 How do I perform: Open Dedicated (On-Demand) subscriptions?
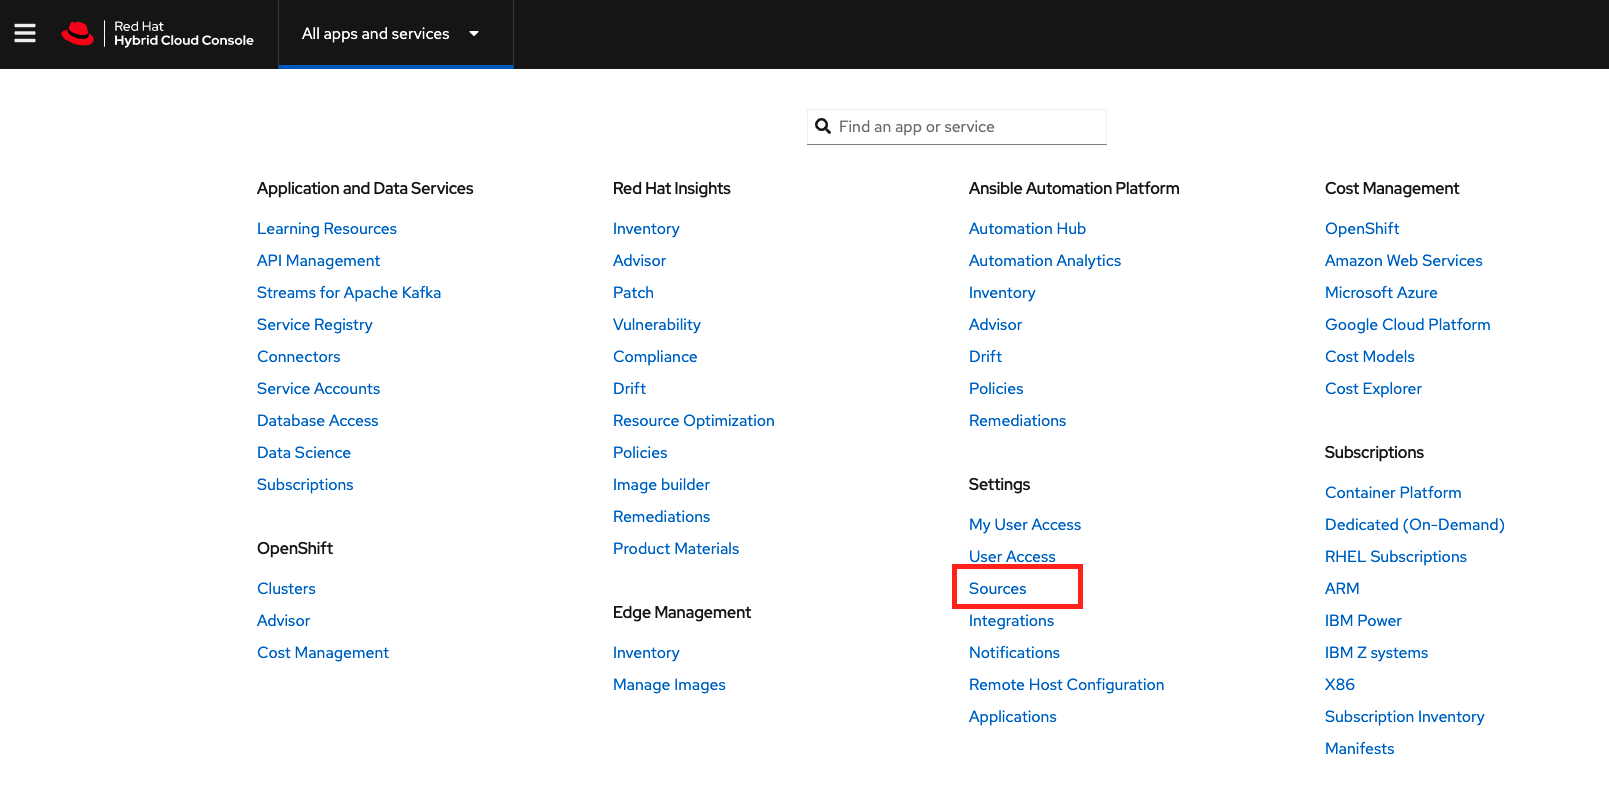[x=1414, y=525]
